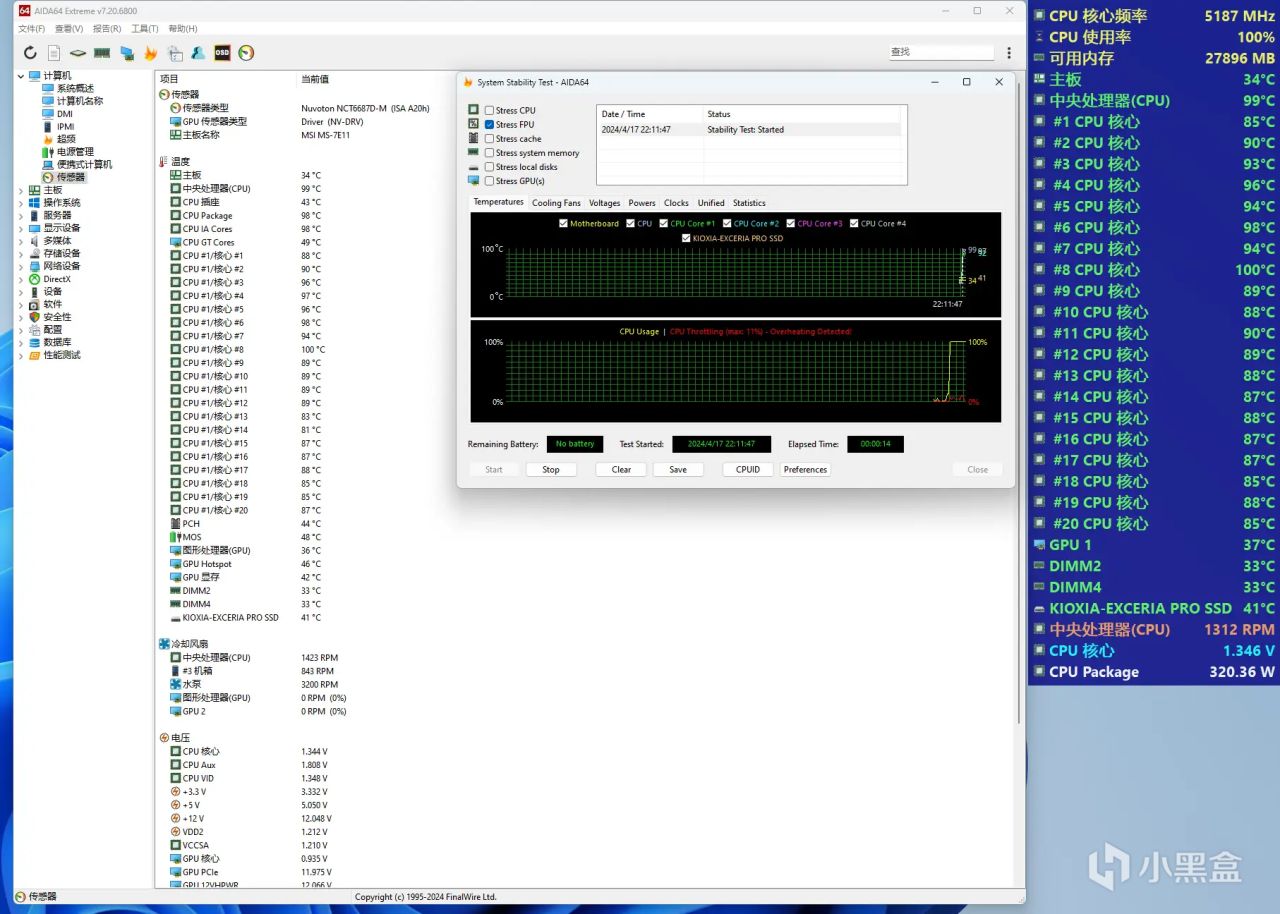Click the main window vertical scrollbar
This screenshot has height=914, width=1280.
(1019, 400)
